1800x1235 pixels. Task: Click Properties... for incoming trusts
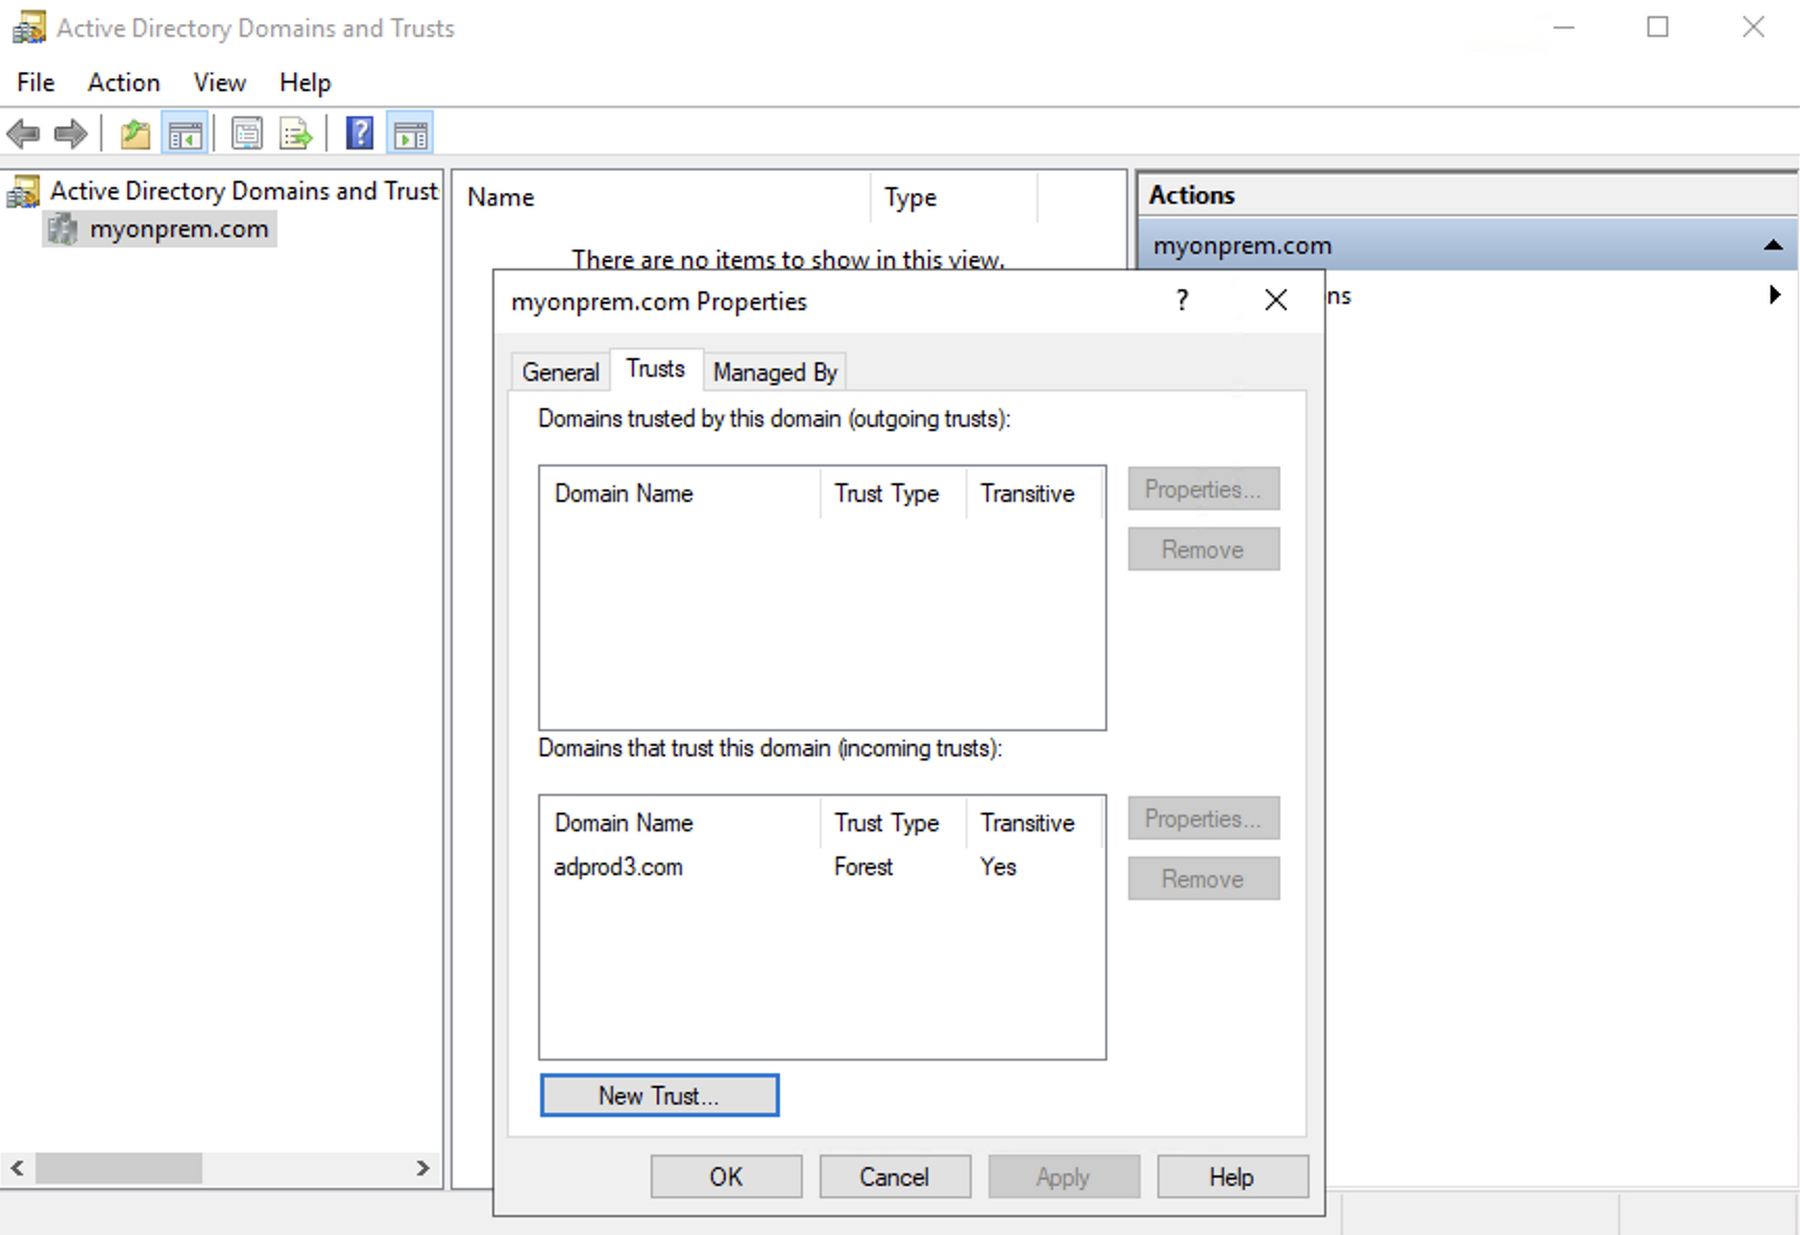tap(1204, 818)
